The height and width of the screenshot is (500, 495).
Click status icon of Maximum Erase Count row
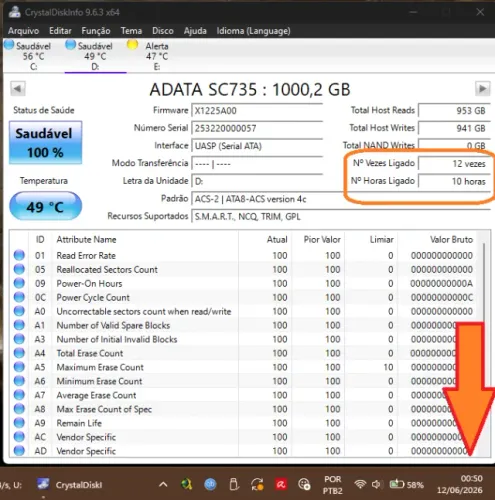19,367
